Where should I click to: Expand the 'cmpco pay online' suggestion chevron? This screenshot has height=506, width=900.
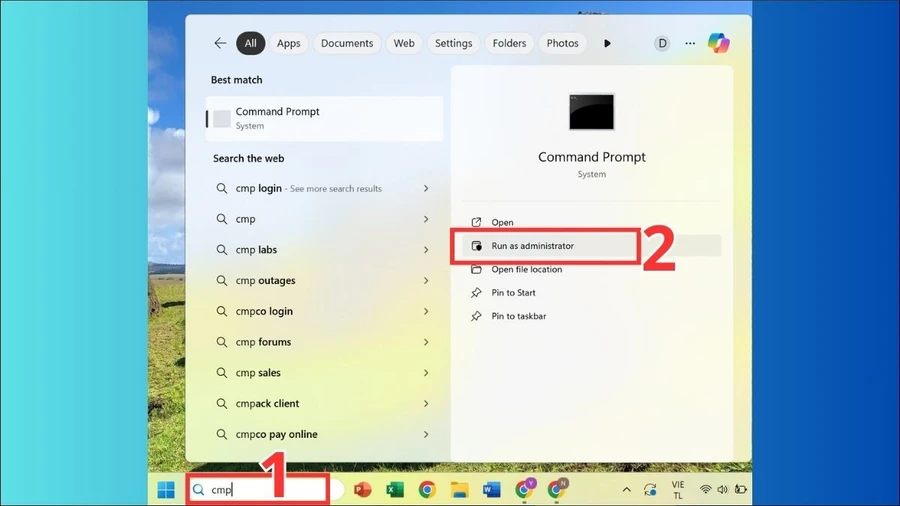(426, 434)
